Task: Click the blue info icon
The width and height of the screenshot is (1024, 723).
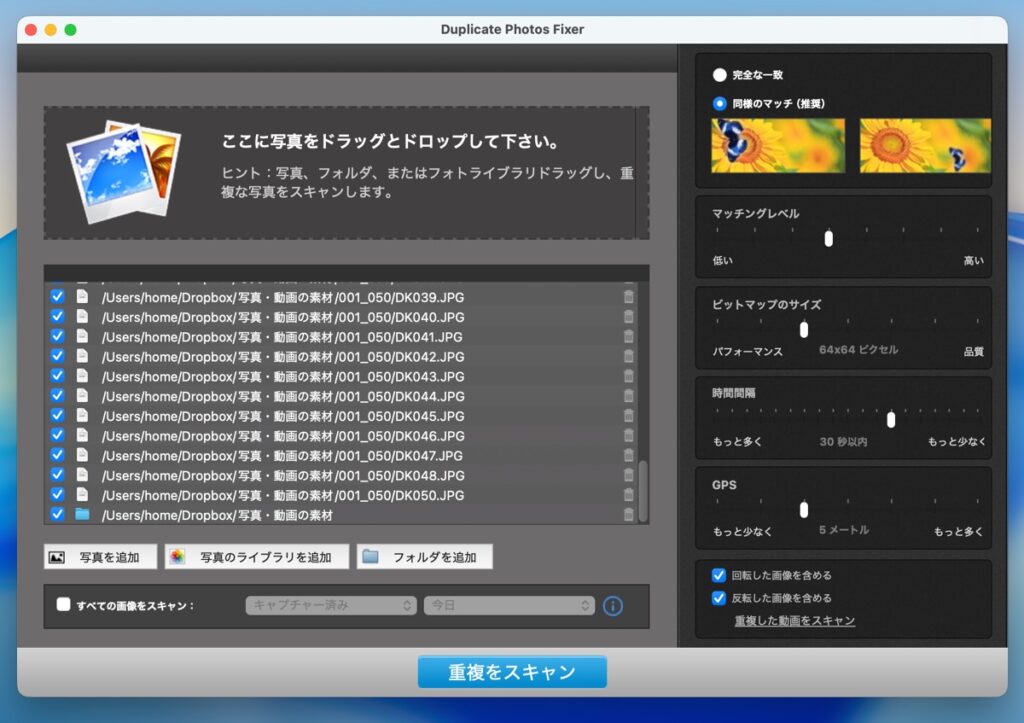Action: click(613, 606)
